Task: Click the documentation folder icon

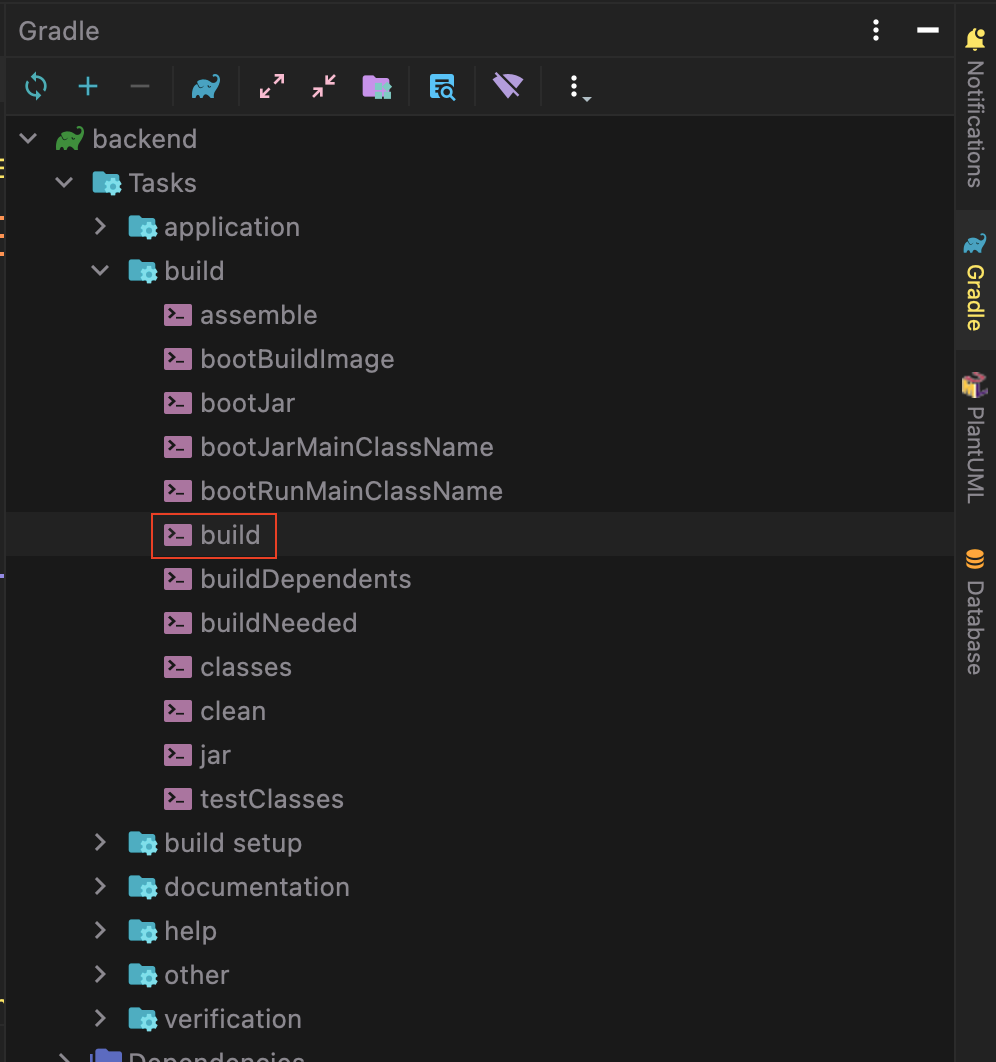Action: click(142, 887)
